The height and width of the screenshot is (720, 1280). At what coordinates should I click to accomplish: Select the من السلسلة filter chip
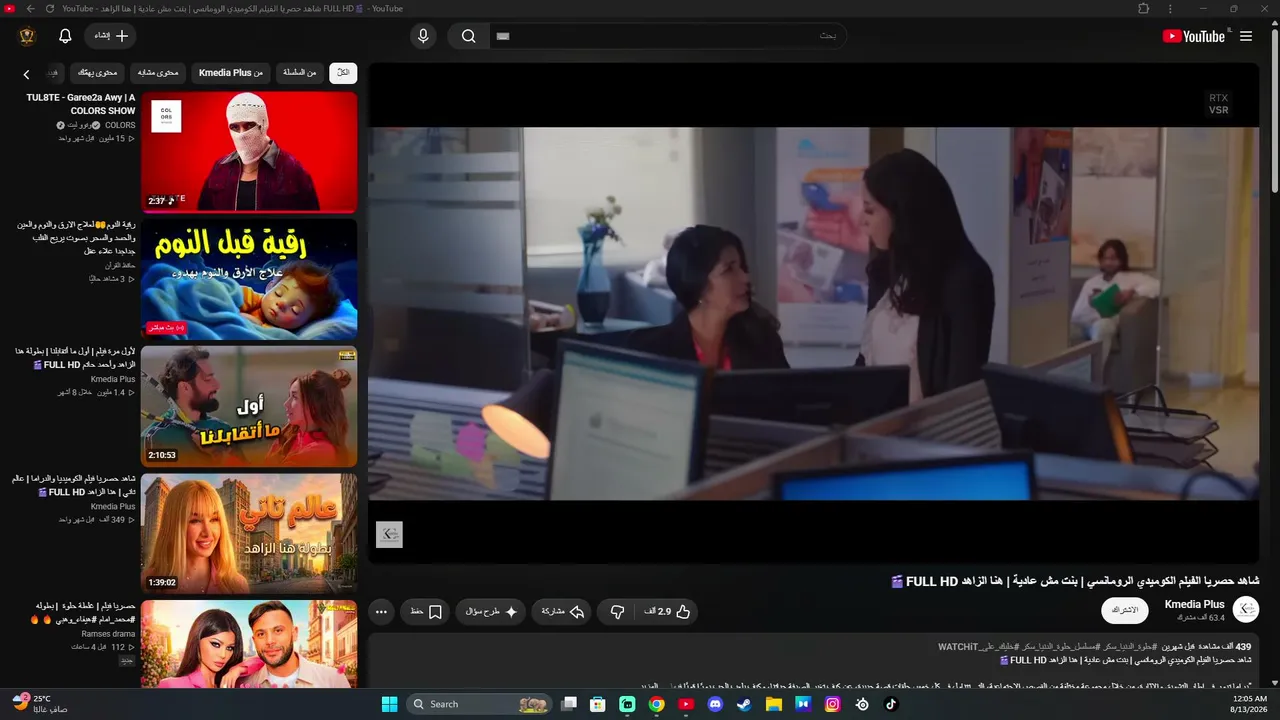tap(299, 72)
